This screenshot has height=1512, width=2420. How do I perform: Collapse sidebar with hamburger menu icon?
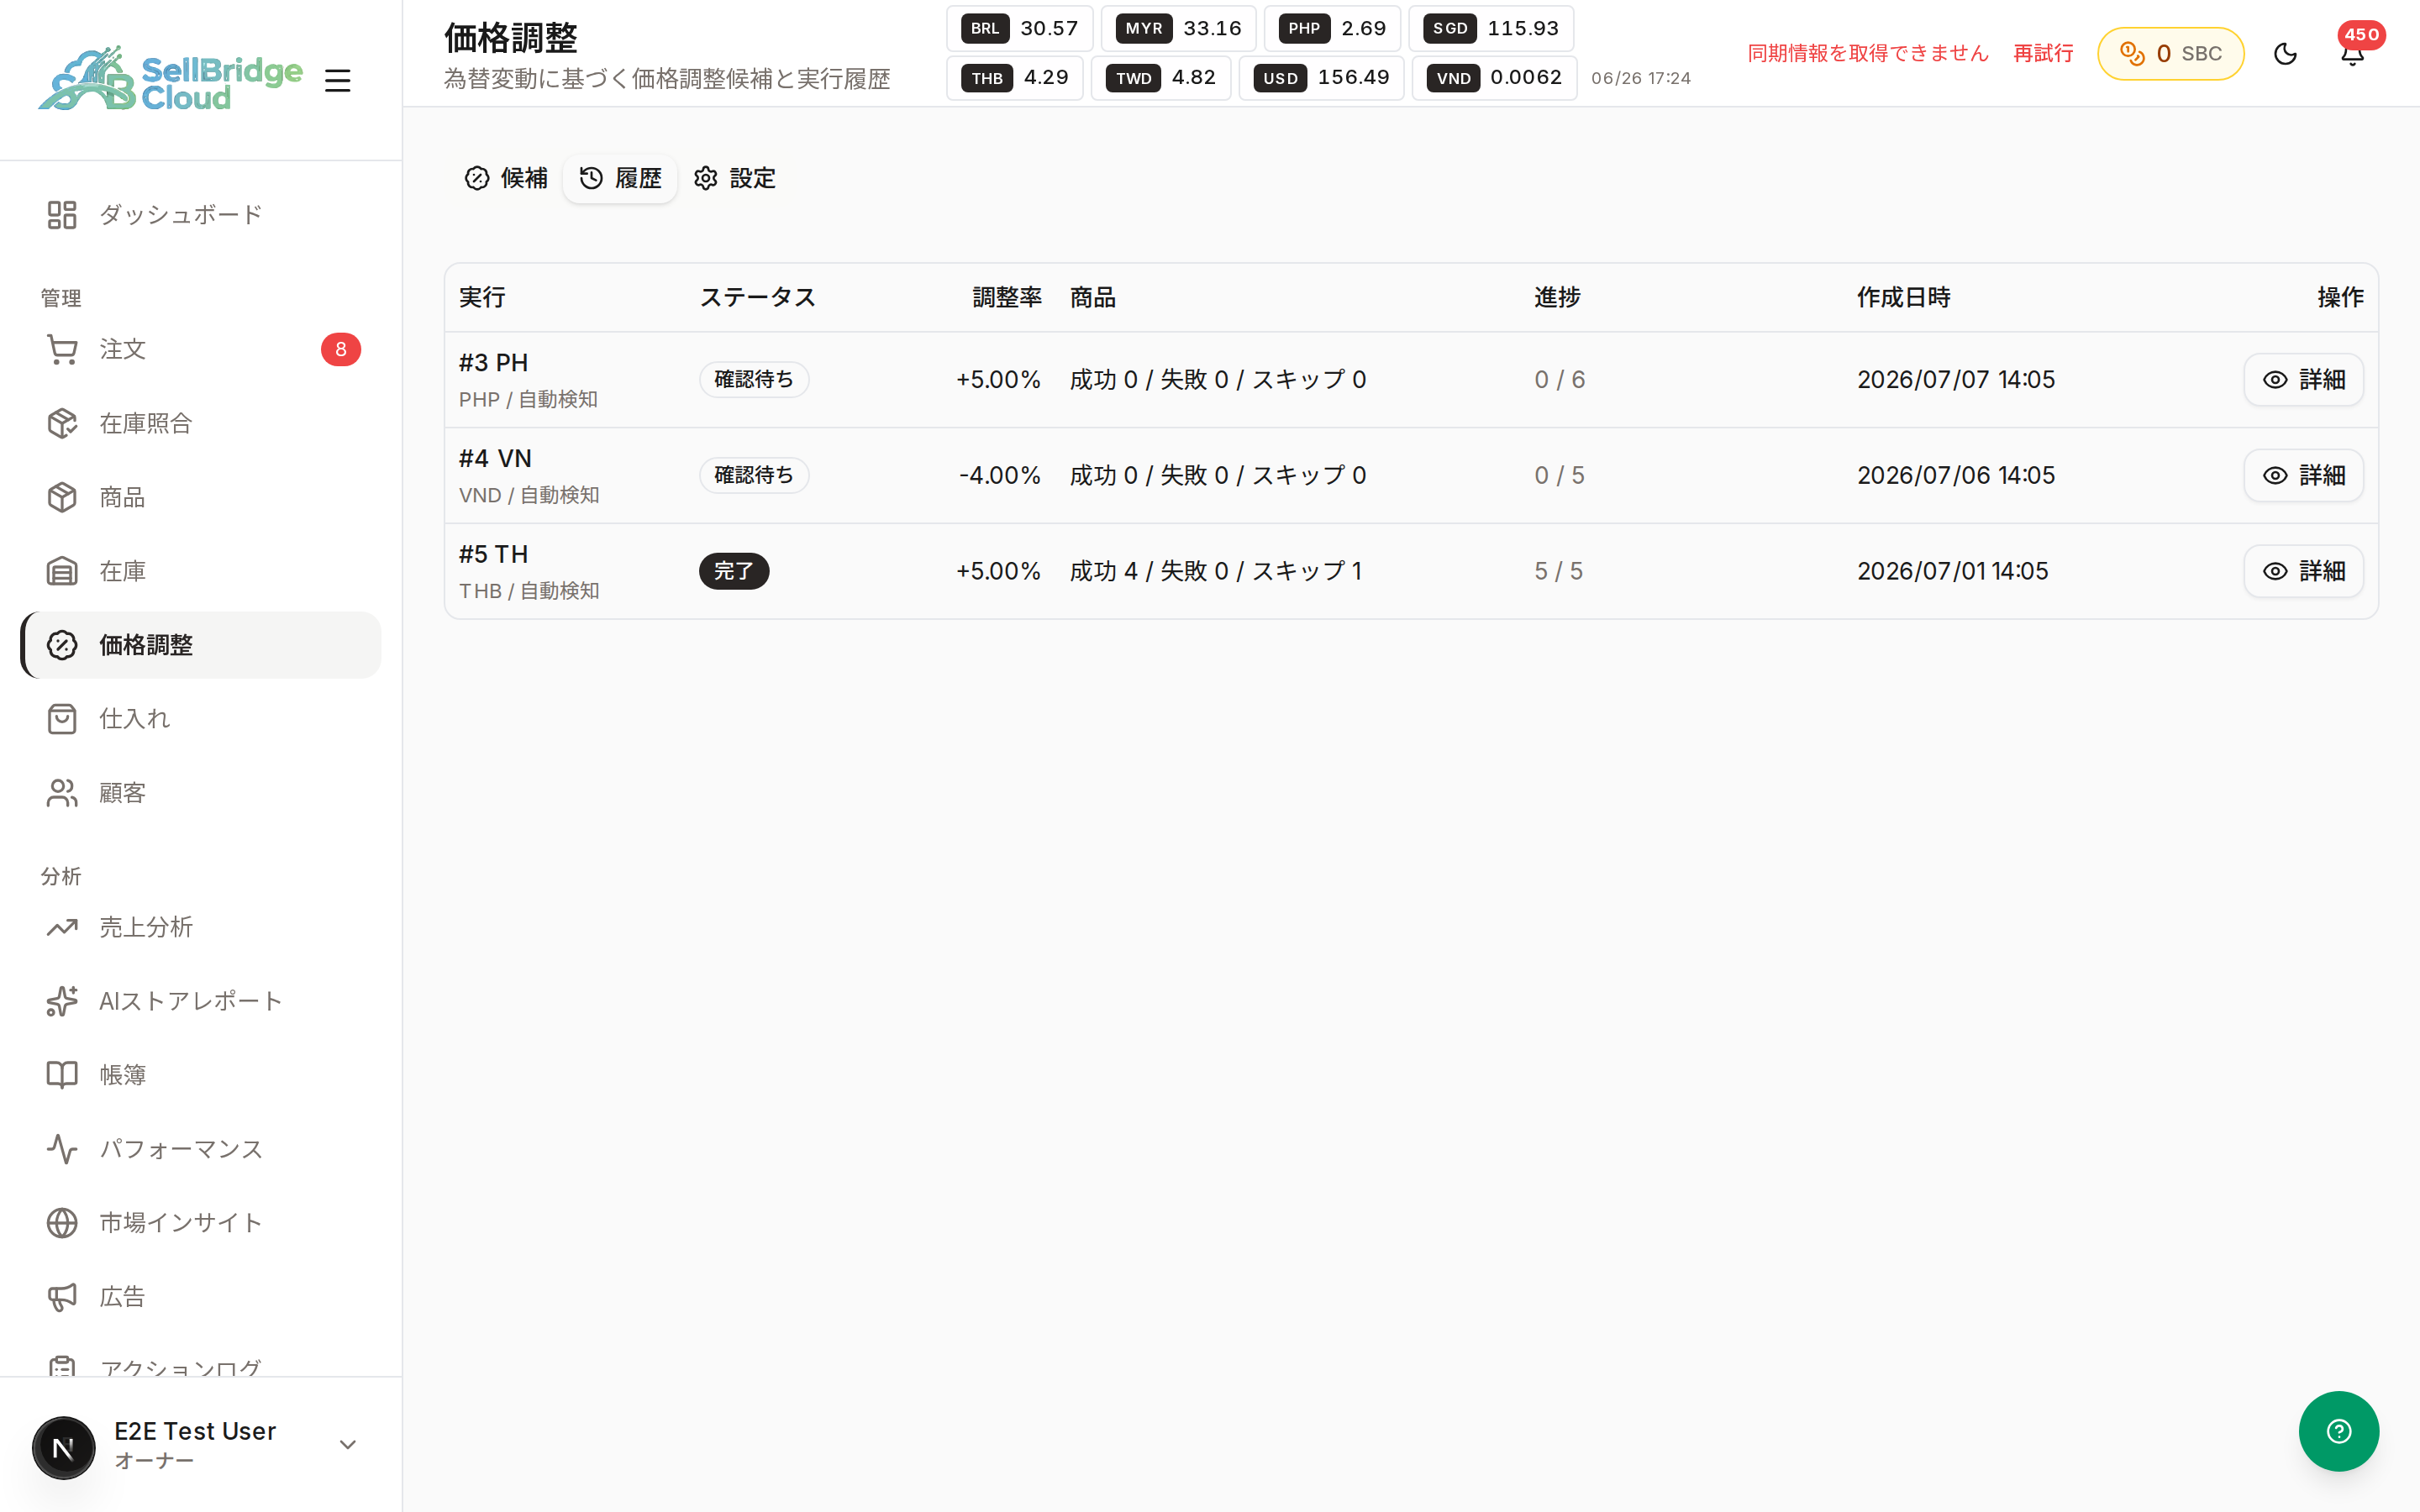[338, 81]
